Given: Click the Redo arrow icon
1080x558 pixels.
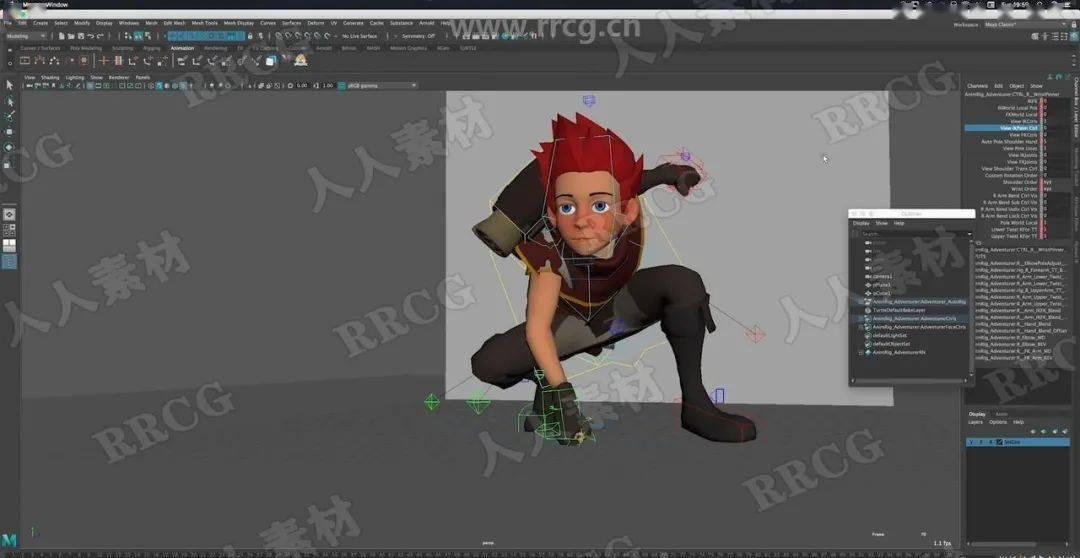Looking at the screenshot, I should click(101, 36).
